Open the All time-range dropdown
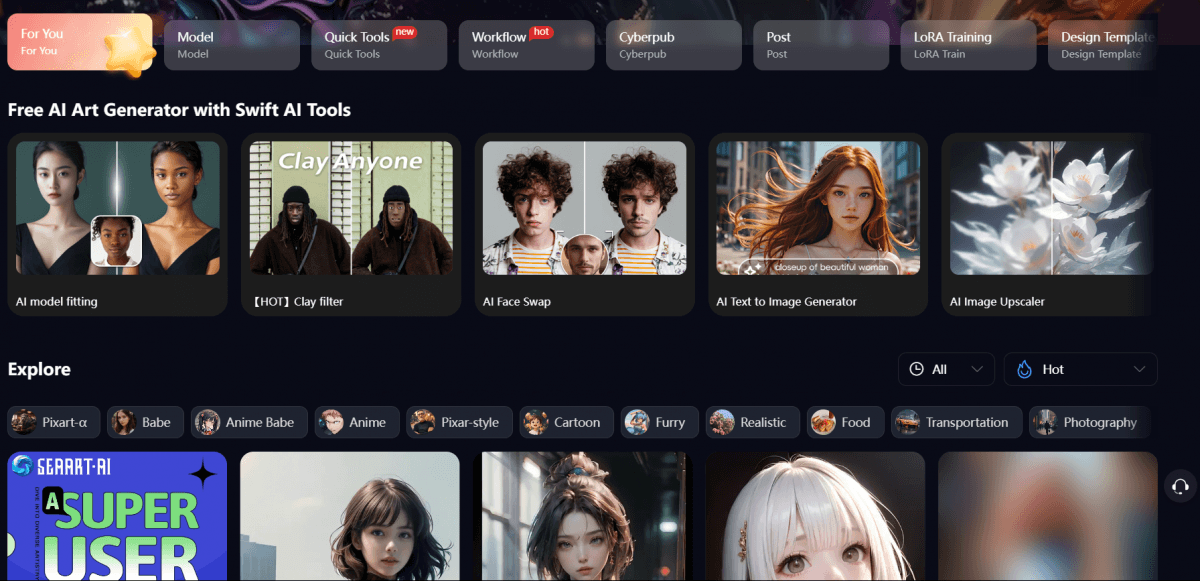This screenshot has width=1200, height=581. (946, 369)
